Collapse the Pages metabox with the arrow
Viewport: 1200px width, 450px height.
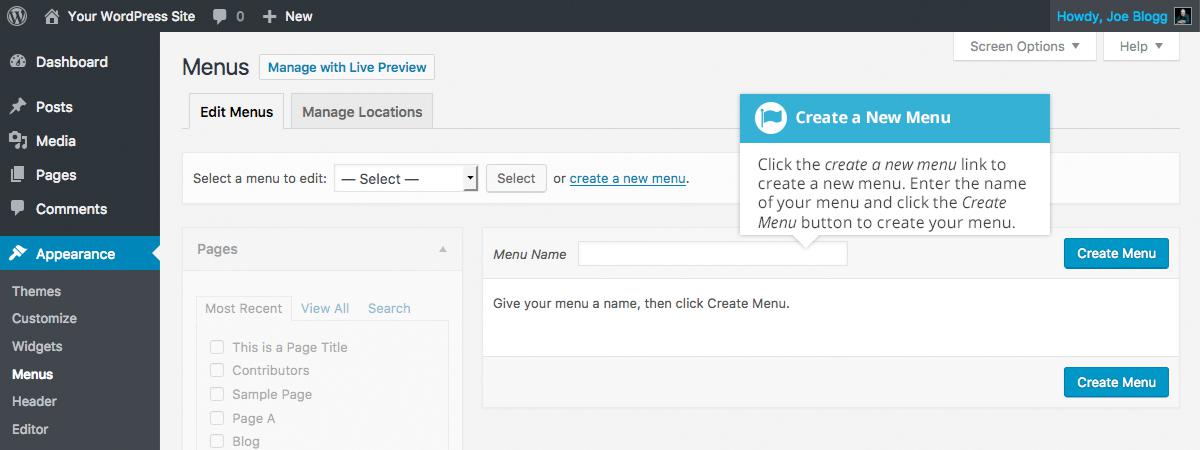point(443,249)
